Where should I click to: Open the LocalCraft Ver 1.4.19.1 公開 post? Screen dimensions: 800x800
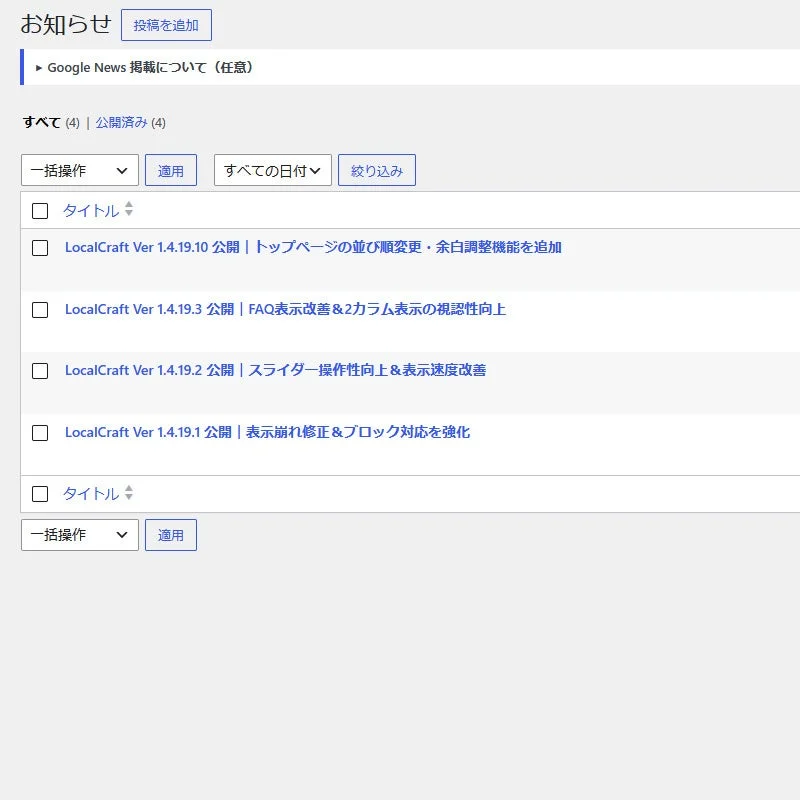[x=267, y=432]
